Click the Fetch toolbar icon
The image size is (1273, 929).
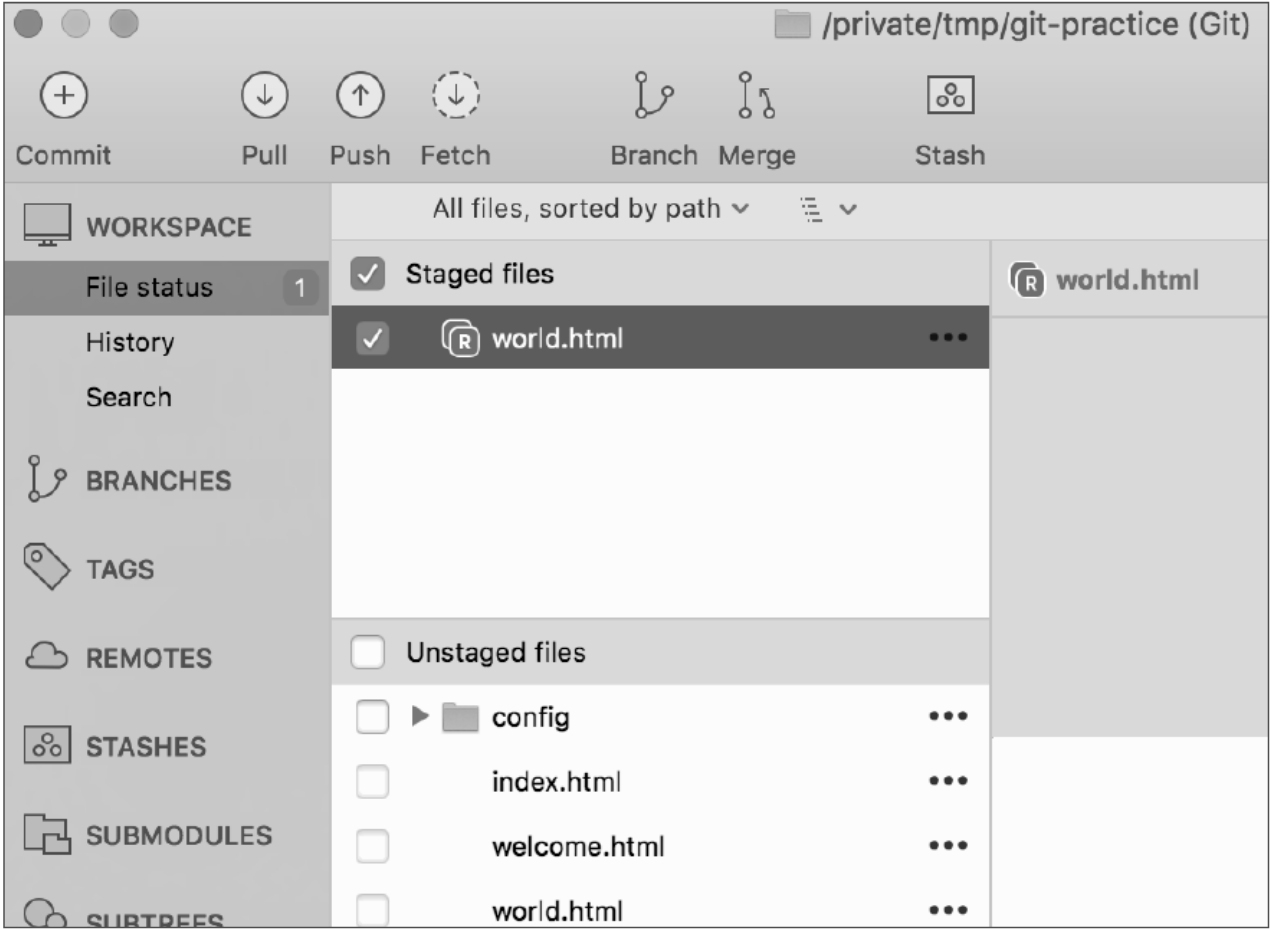pyautogui.click(x=455, y=96)
